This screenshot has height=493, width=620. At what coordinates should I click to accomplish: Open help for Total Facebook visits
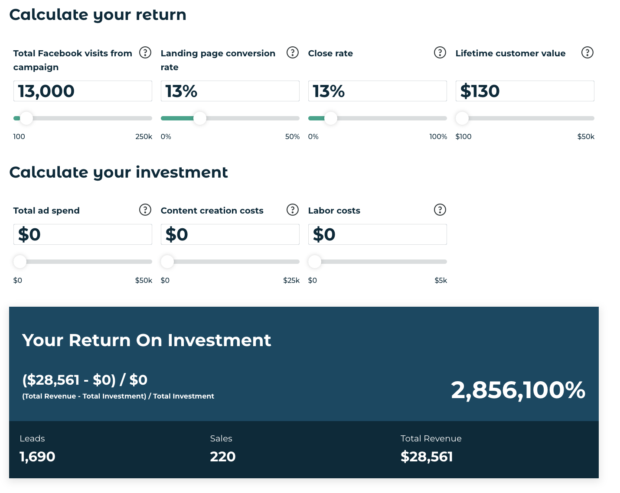[145, 53]
